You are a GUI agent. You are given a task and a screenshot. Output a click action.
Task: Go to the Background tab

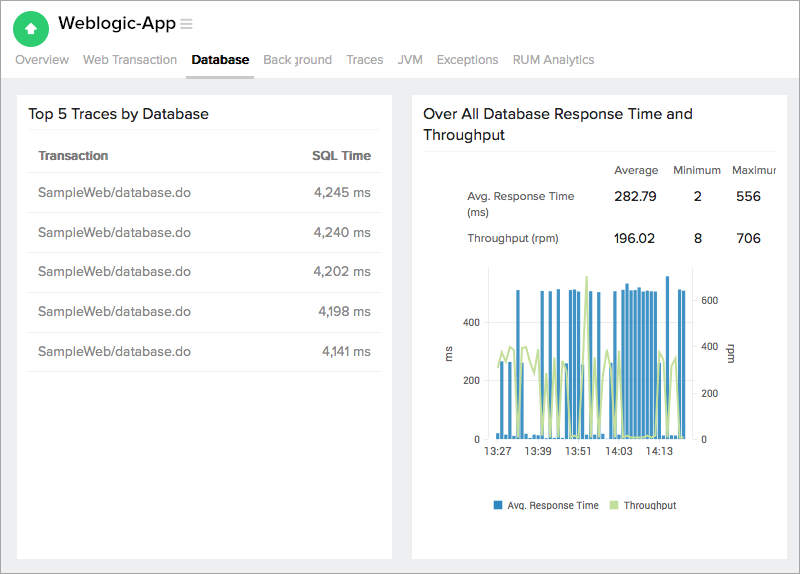click(x=297, y=60)
